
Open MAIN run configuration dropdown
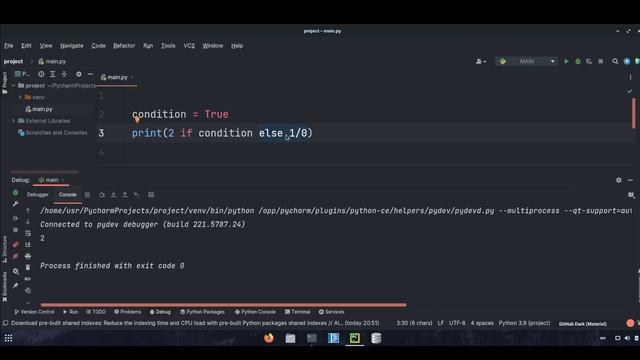(526, 61)
